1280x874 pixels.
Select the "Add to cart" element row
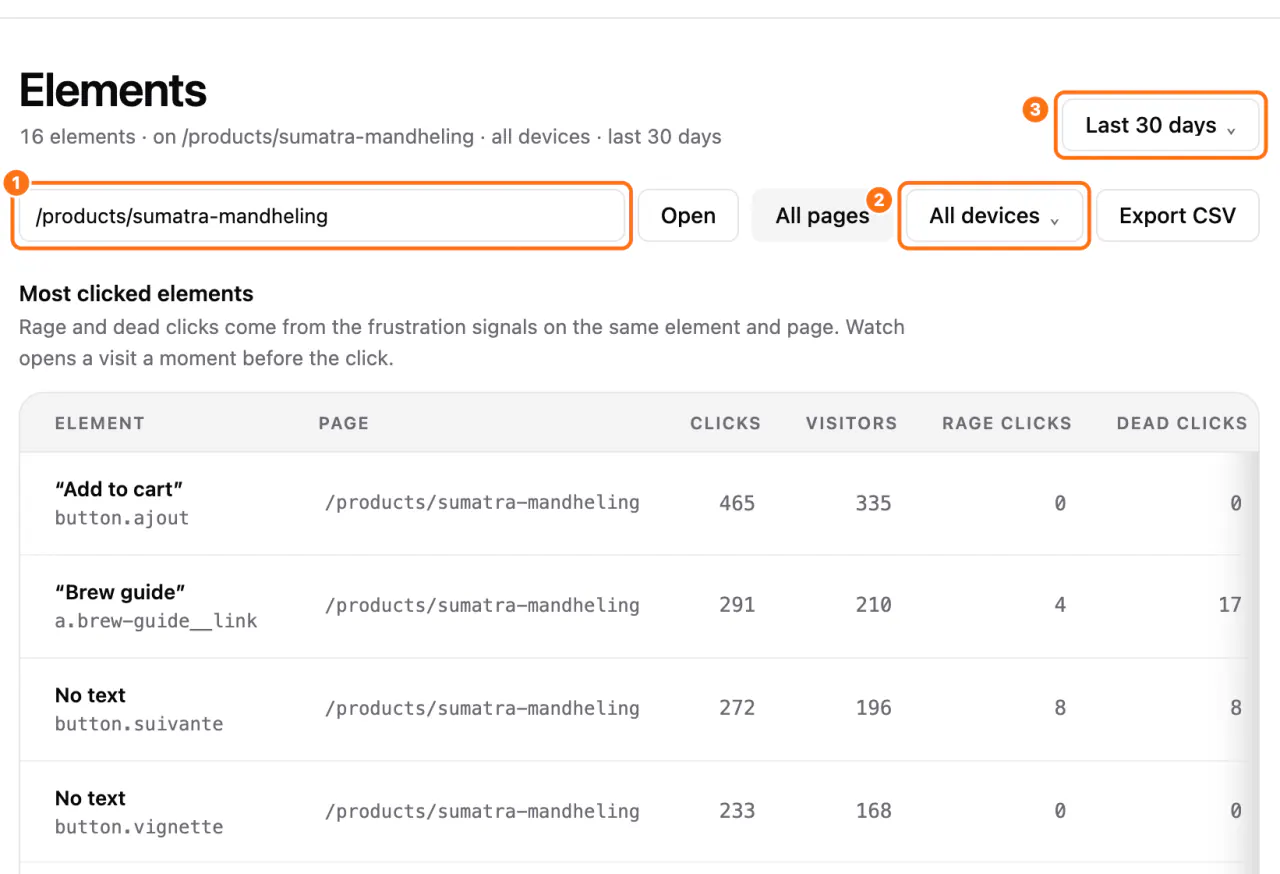tap(639, 503)
